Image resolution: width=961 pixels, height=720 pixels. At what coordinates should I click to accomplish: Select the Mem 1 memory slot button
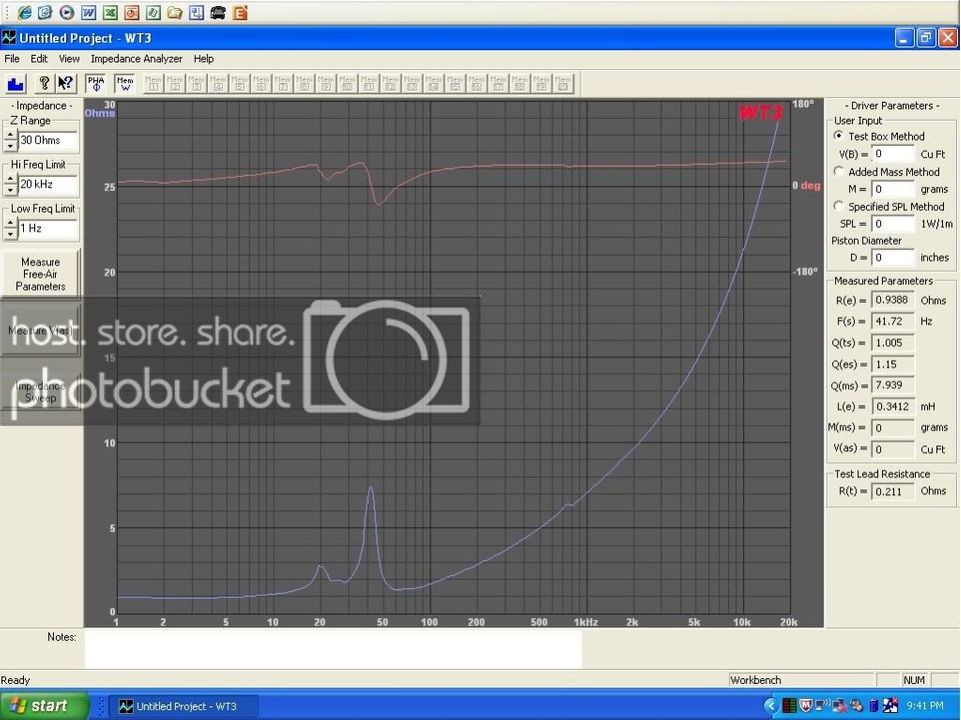coord(153,83)
